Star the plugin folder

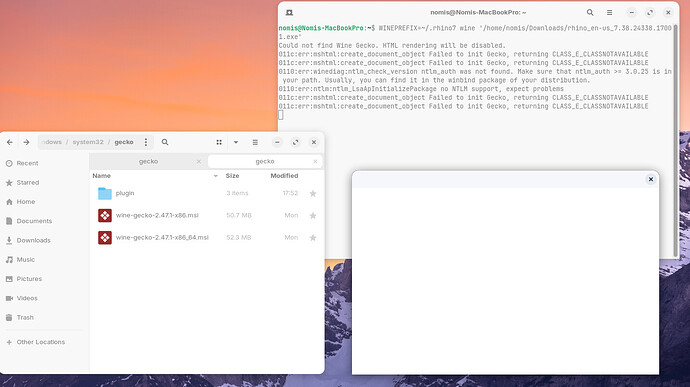pyautogui.click(x=313, y=193)
